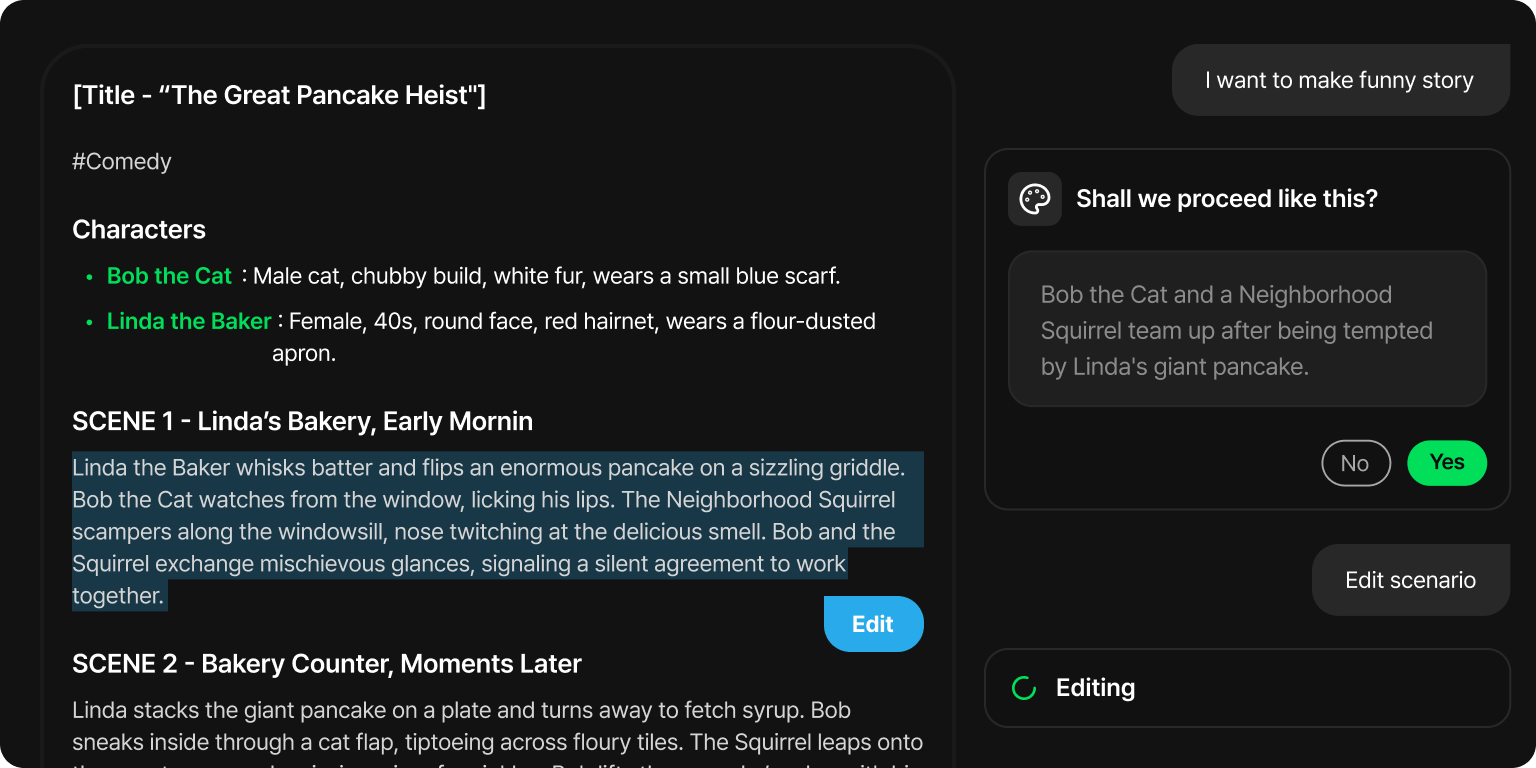Decline with the No button
1536x768 pixels.
coord(1356,463)
